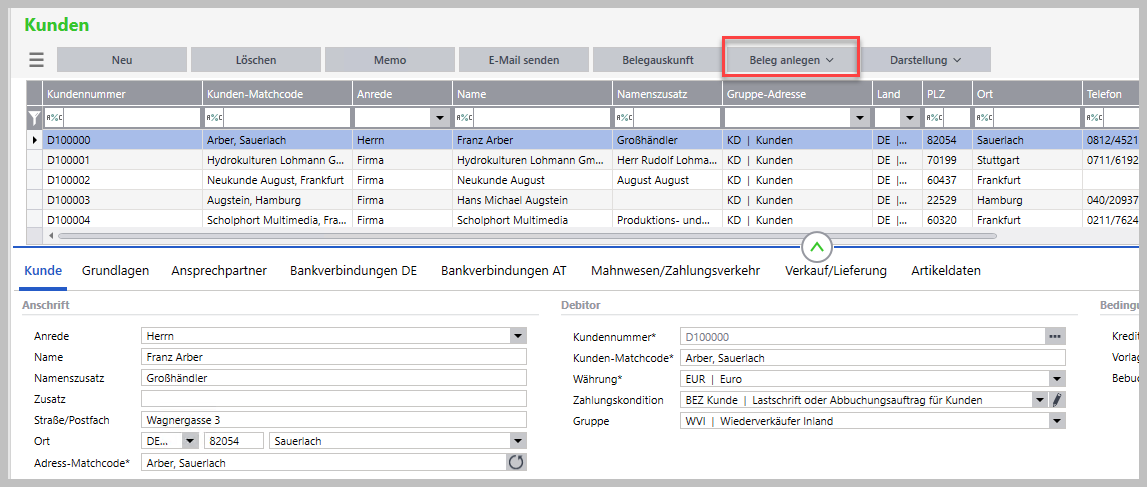Click the Zahlungskondition edit pencil icon
Image resolution: width=1147 pixels, height=487 pixels.
click(x=1057, y=400)
